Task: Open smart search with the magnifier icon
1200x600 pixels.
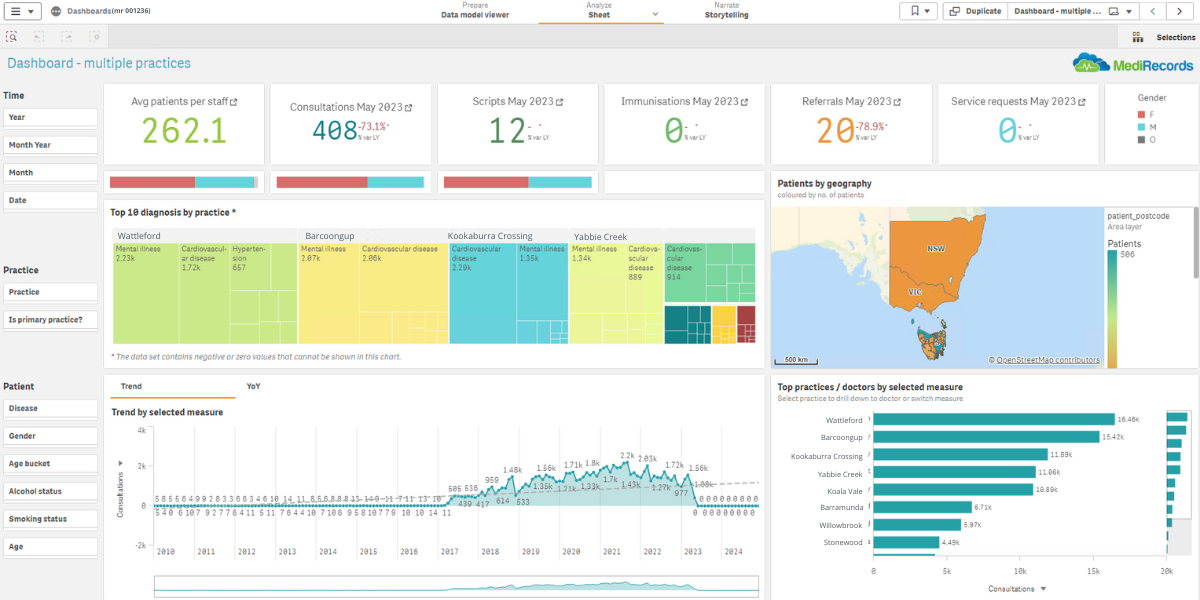Action: tap(12, 36)
